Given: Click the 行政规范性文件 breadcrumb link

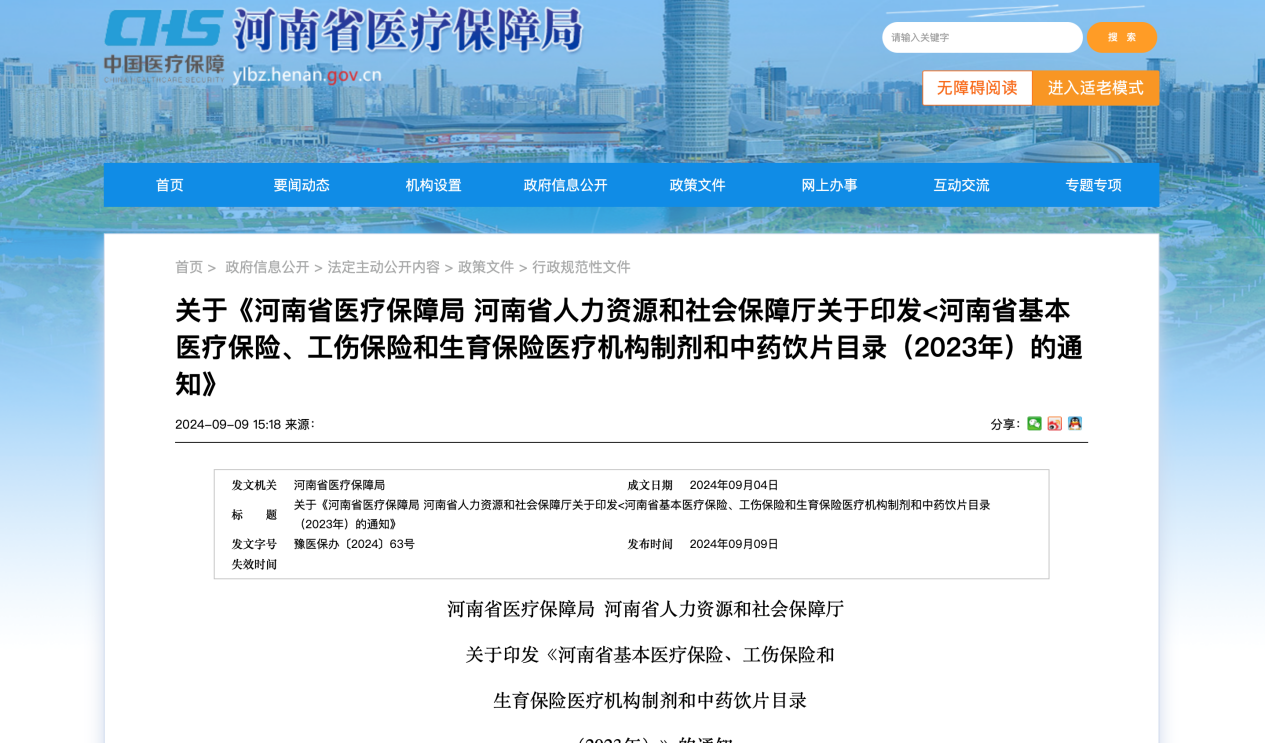Looking at the screenshot, I should coord(581,267).
